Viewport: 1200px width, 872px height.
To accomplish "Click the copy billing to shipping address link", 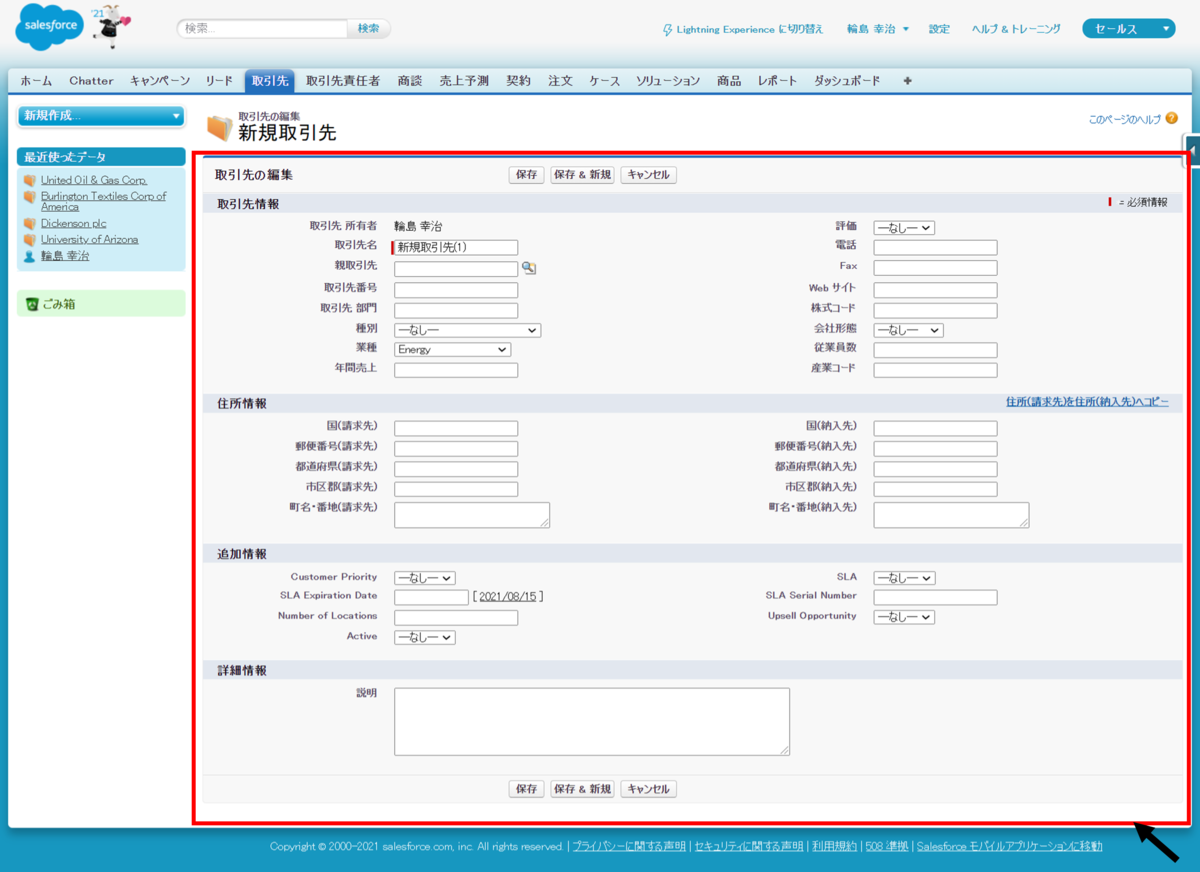I will 1087,402.
